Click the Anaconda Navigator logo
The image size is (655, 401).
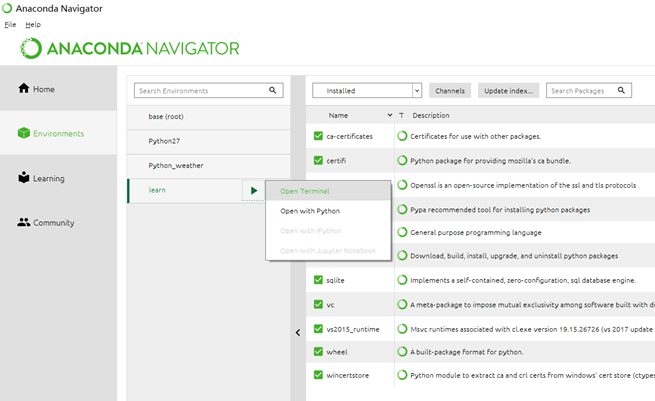pyautogui.click(x=130, y=48)
